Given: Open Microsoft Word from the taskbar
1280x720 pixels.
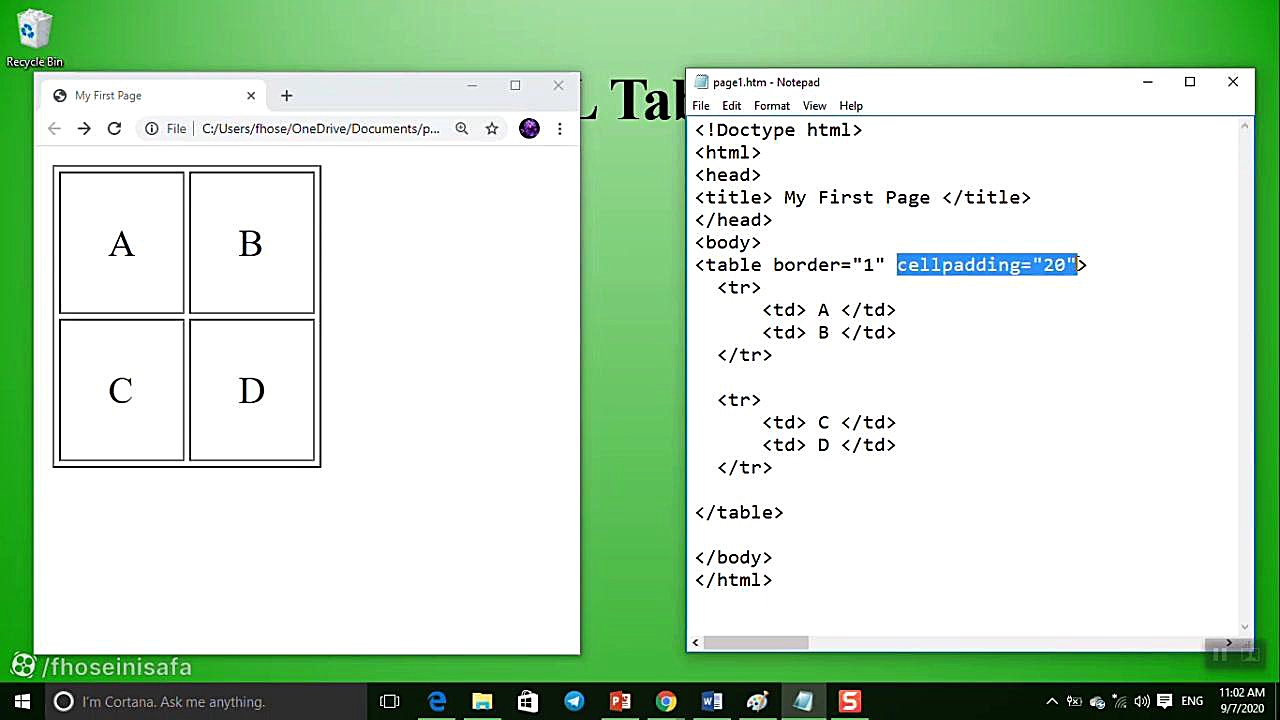Looking at the screenshot, I should [x=712, y=701].
